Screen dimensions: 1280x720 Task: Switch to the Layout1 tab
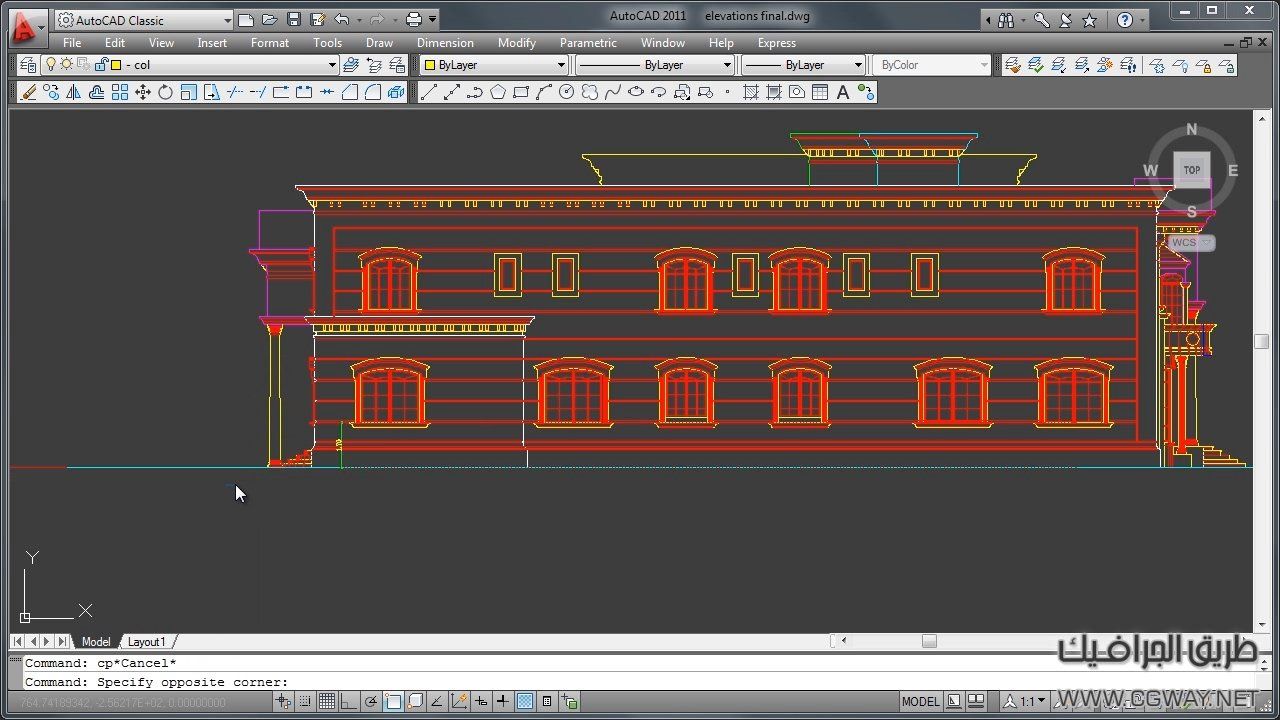pos(146,642)
